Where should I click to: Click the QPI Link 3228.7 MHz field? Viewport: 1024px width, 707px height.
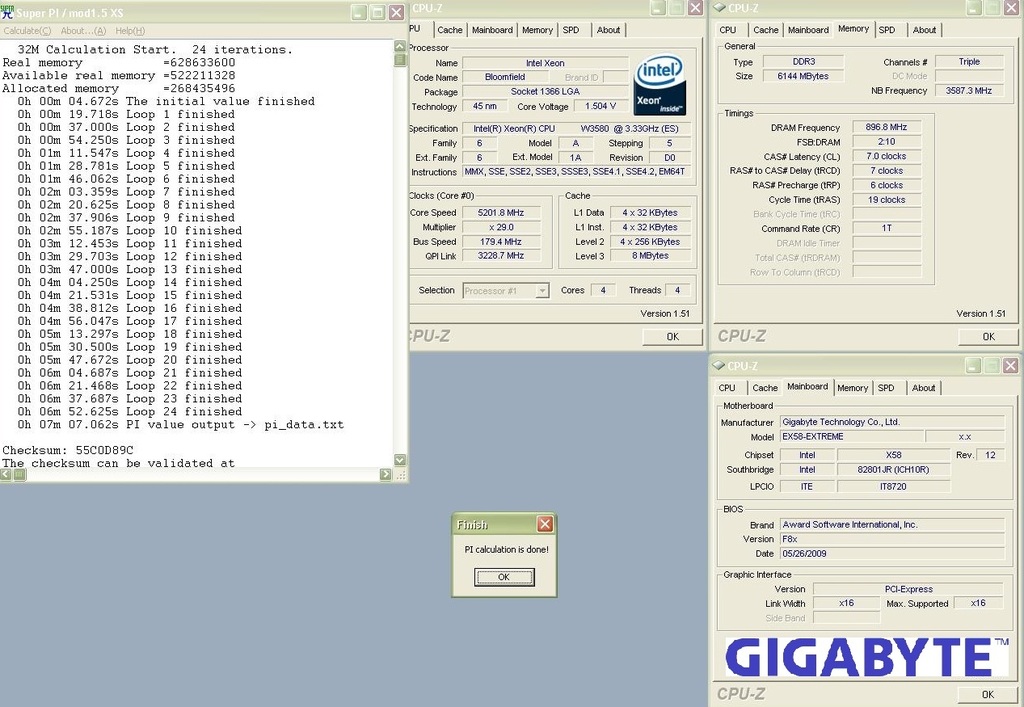pos(501,256)
